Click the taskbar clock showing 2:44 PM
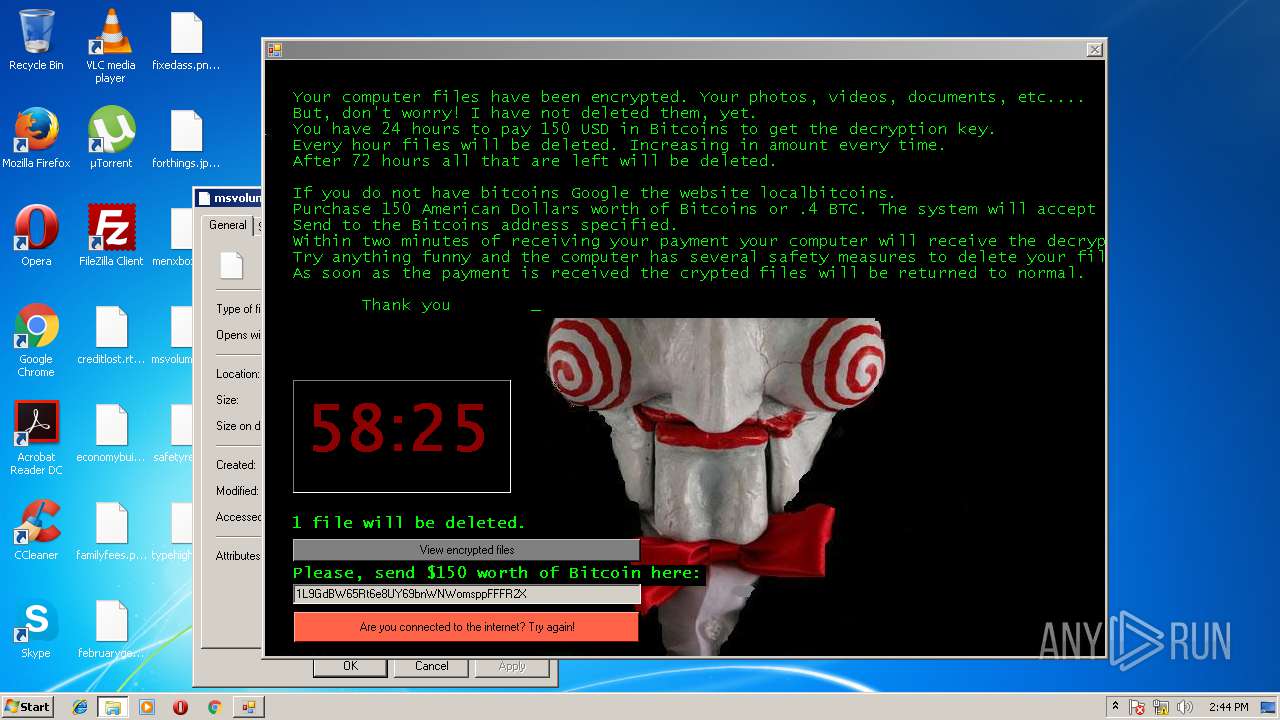1280x720 pixels. [x=1228, y=707]
